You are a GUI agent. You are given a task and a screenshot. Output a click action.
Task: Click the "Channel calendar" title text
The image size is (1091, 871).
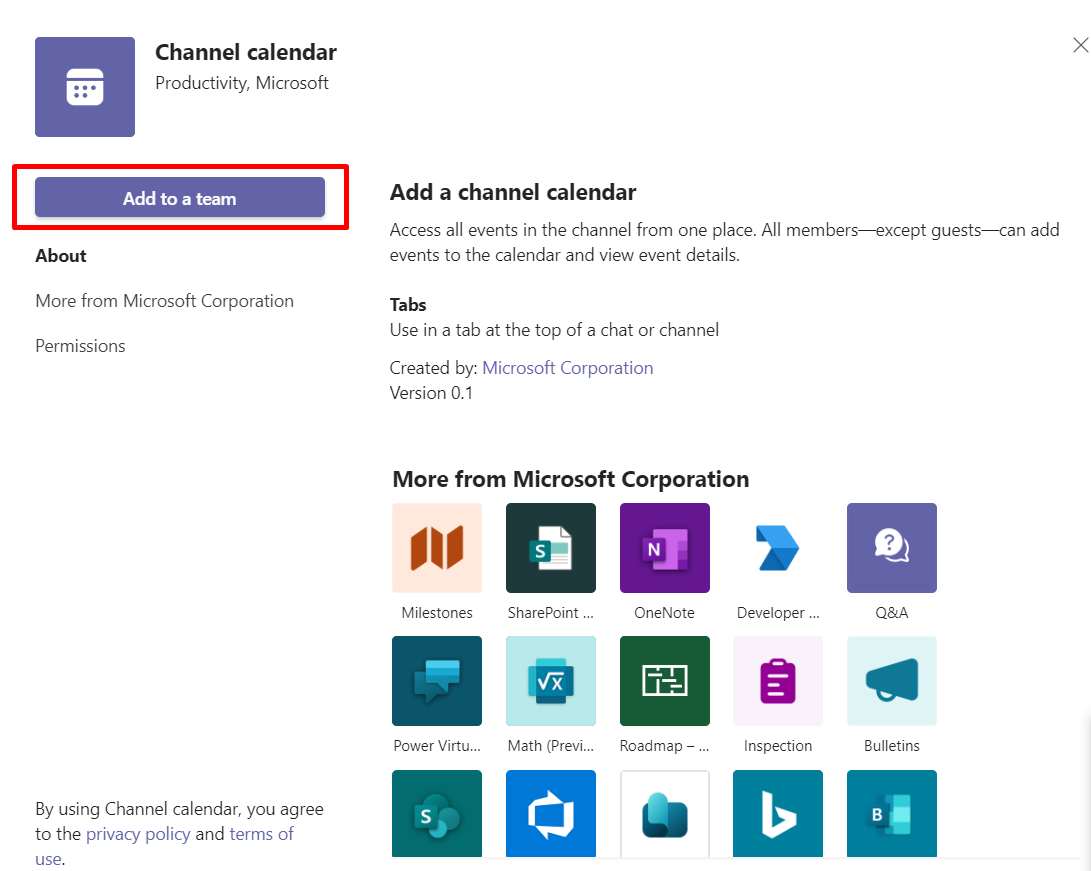[246, 52]
